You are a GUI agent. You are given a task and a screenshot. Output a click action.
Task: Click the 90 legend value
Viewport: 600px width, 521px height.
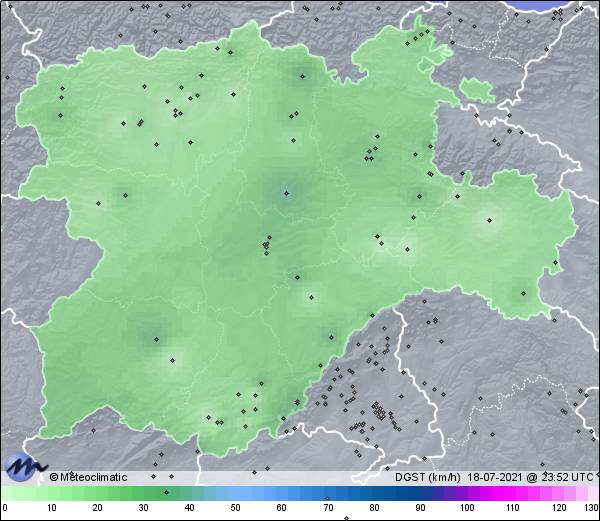[x=420, y=508]
